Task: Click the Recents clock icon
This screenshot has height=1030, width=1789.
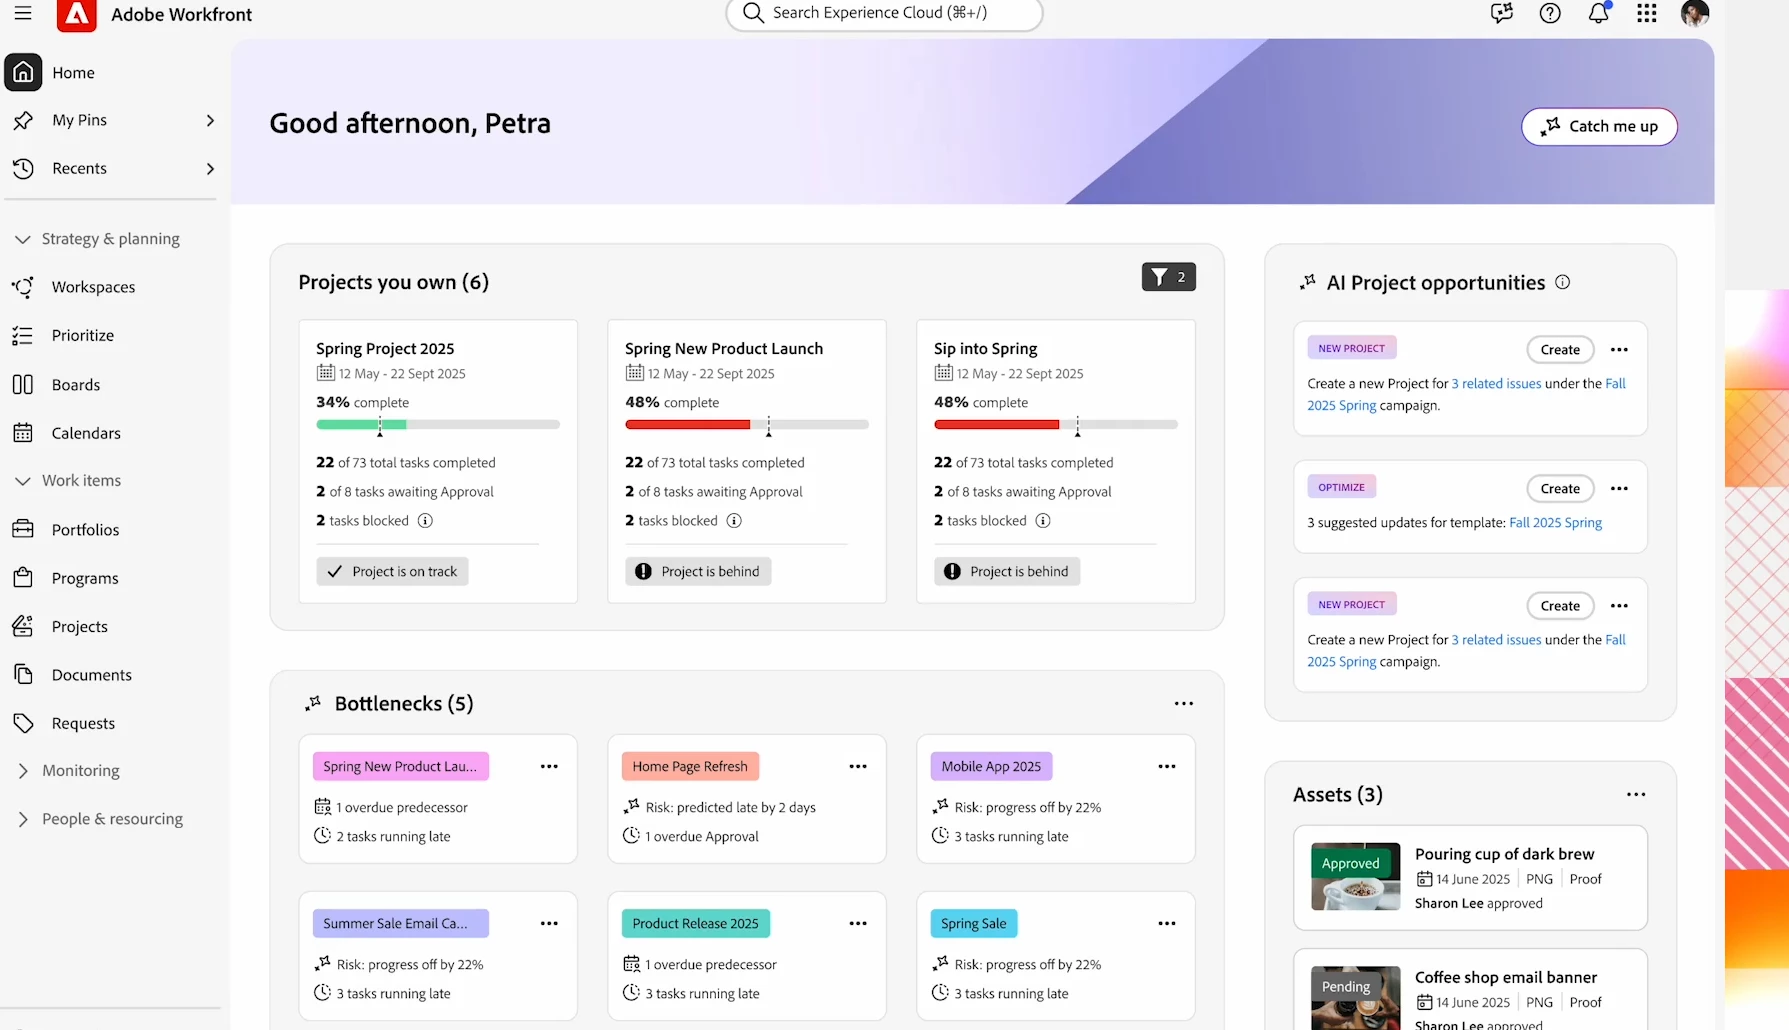Action: (23, 168)
